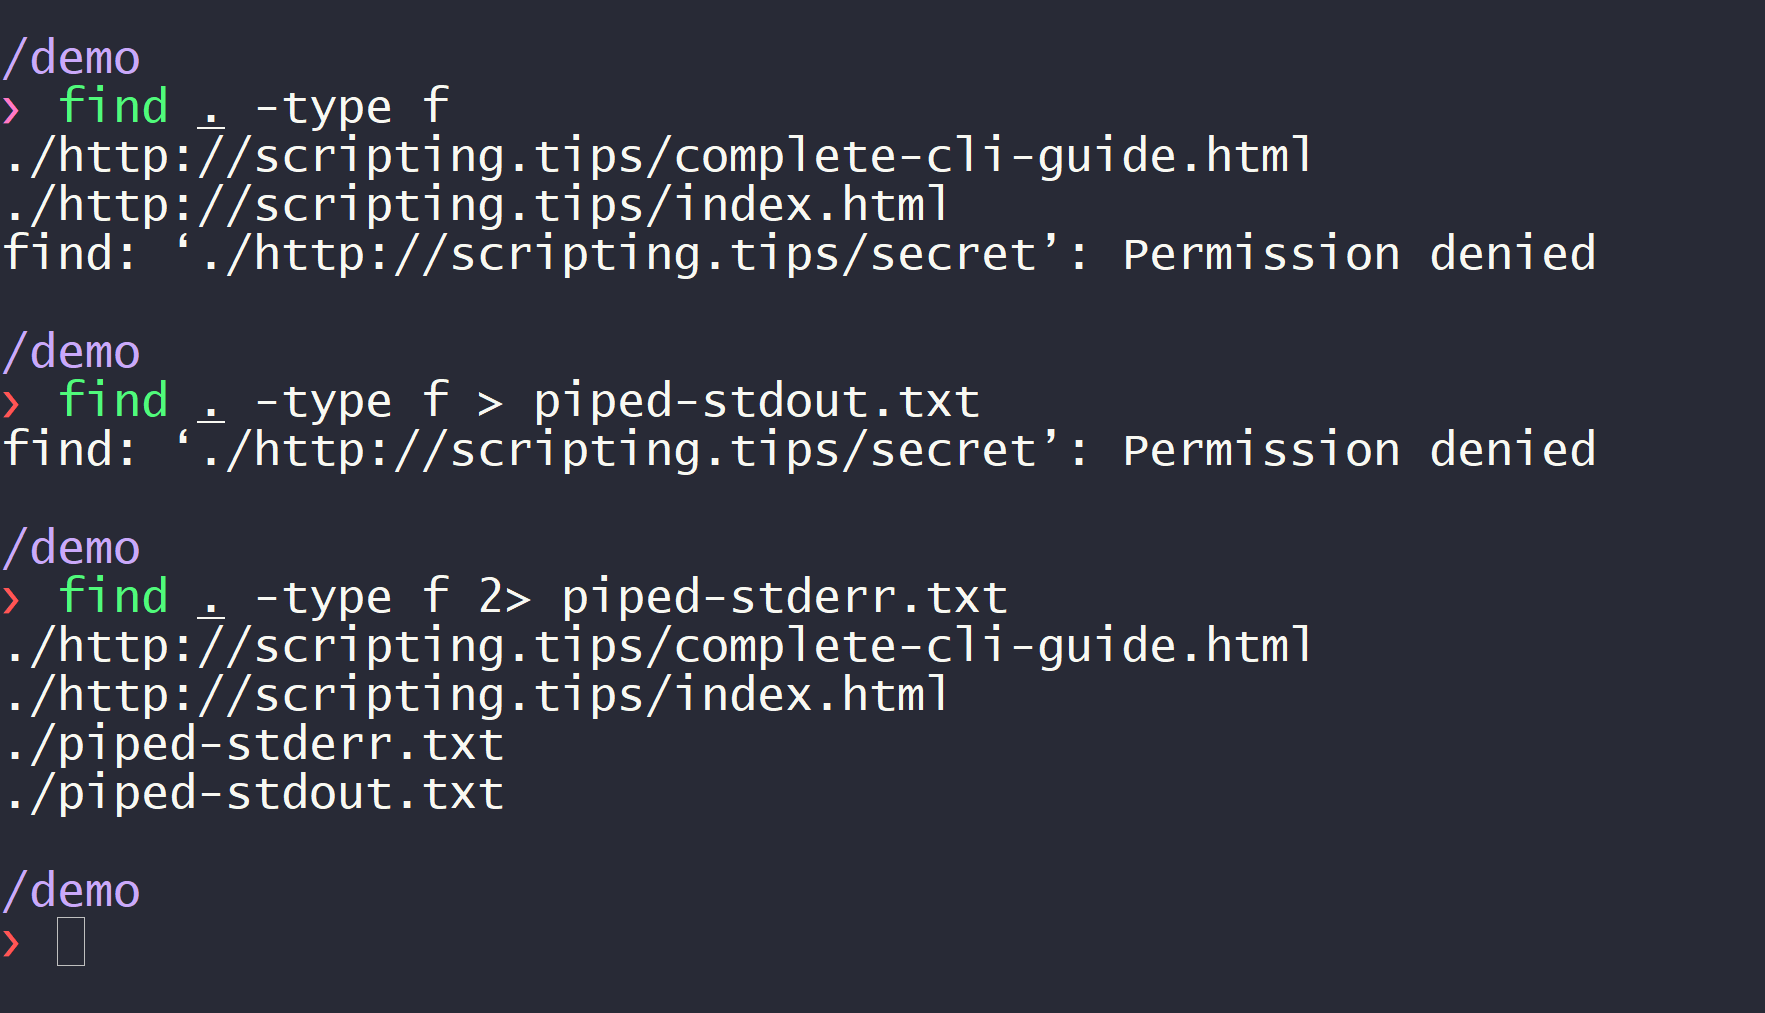The width and height of the screenshot is (1765, 1013).
Task: Click index.html path in the last command's output
Action: [x=810, y=695]
